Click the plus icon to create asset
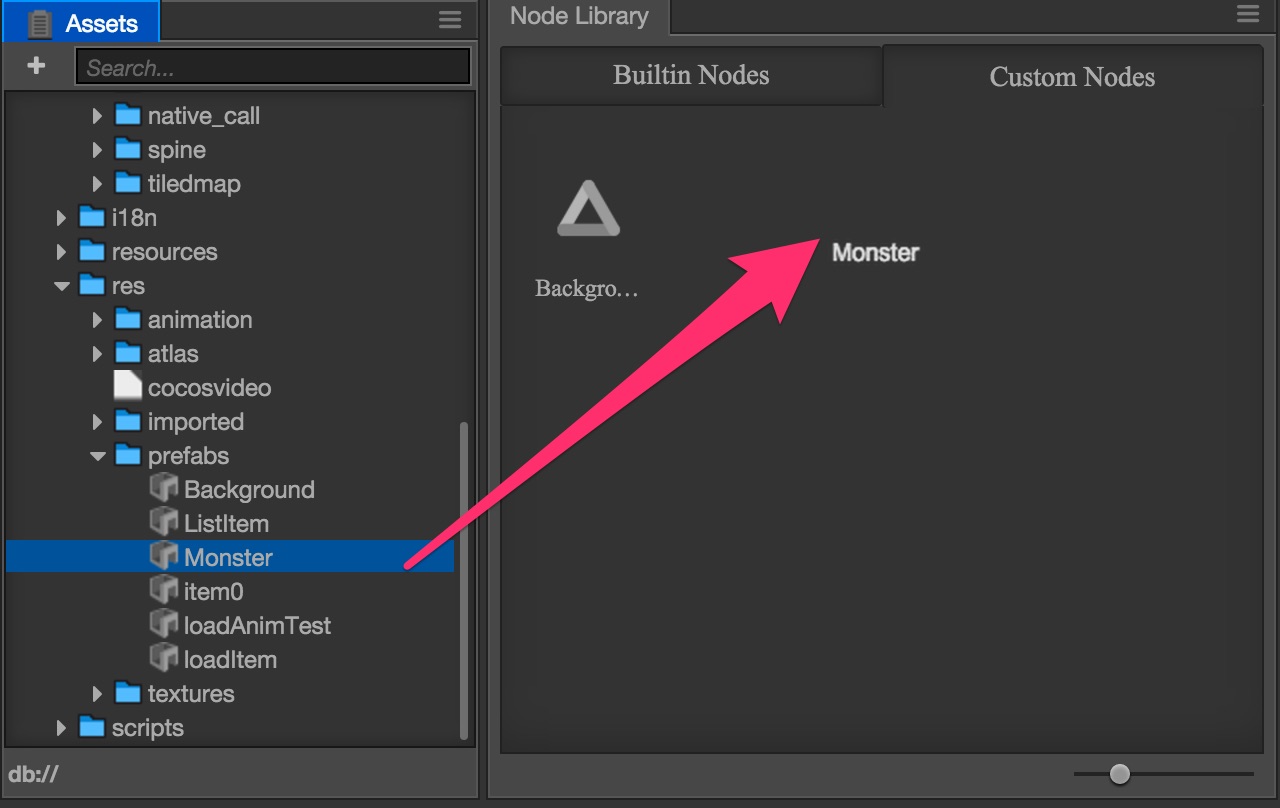Screen dimensions: 1280x808 pos(36,66)
